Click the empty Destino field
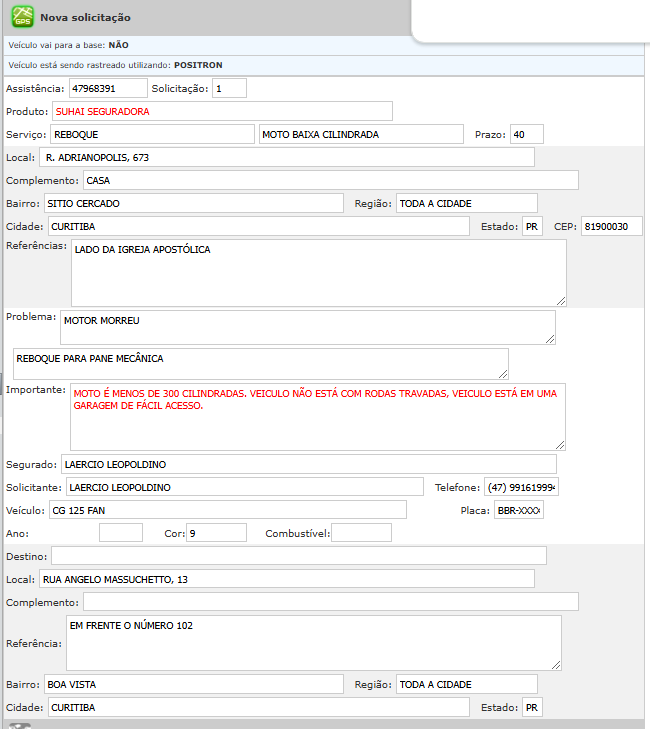Viewport: 650px width, 729px height. (298, 556)
